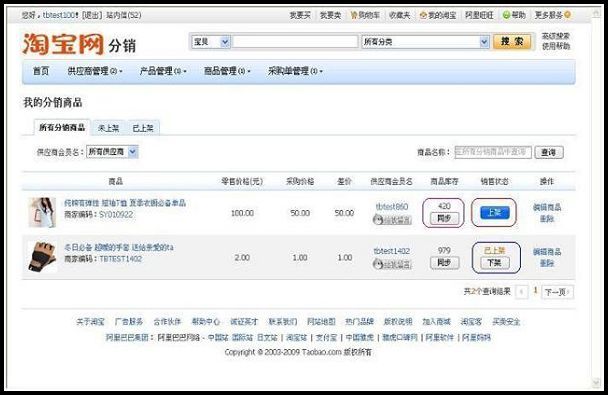Open the help icon link
The image size is (608, 395).
[x=514, y=15]
